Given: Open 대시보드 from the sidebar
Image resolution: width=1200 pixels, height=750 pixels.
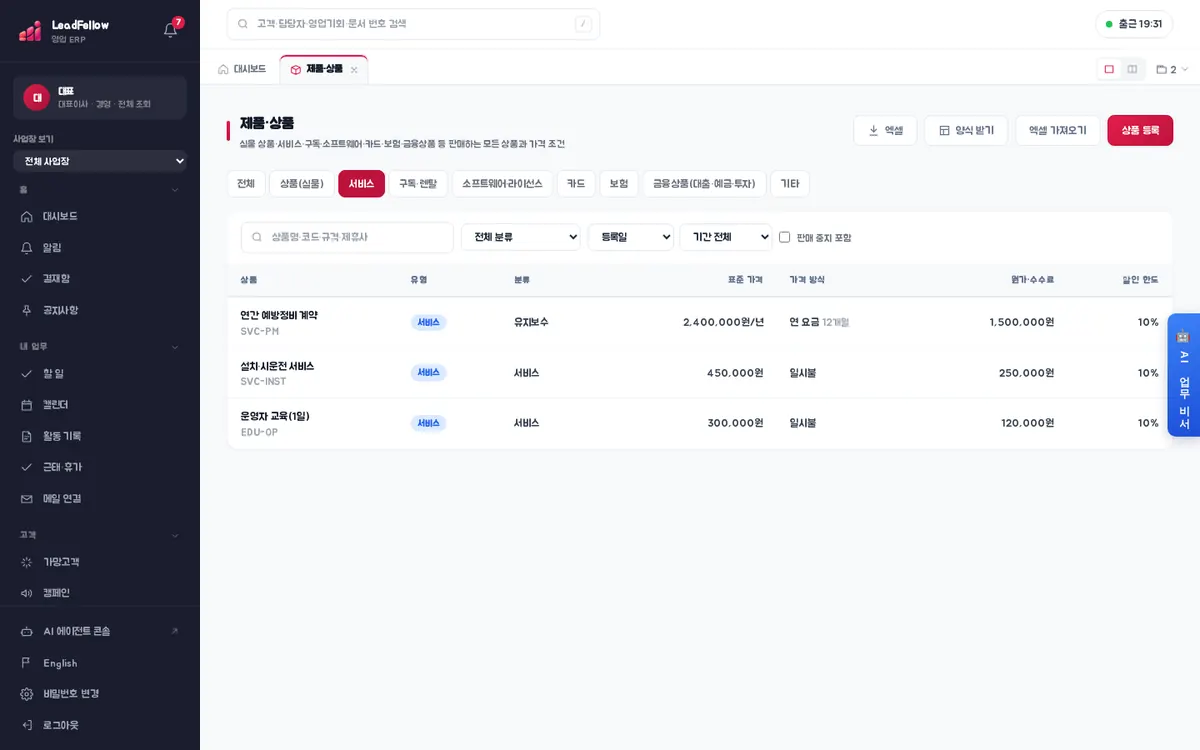Looking at the screenshot, I should [100, 216].
